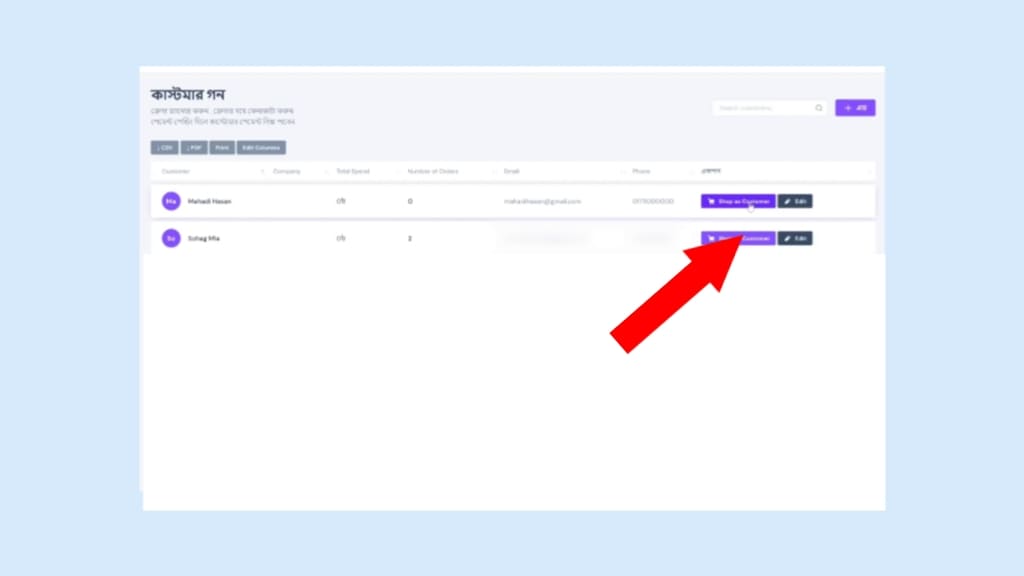Click Shop as Customer for Mahadi Hasan
This screenshot has width=1024, height=576.
tap(738, 201)
